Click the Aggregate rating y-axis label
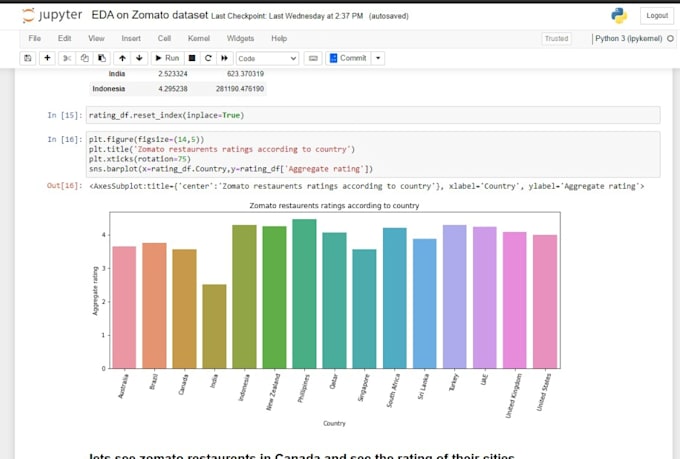Image resolution: width=680 pixels, height=459 pixels. tap(95, 291)
